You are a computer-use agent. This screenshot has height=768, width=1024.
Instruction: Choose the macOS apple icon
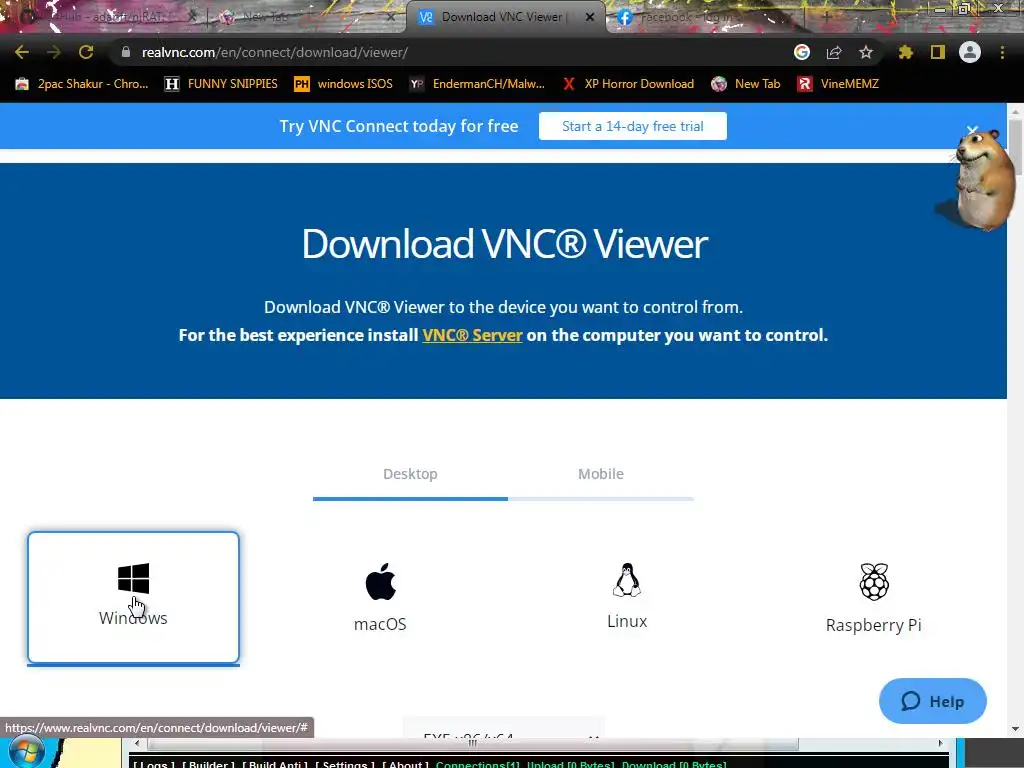381,581
